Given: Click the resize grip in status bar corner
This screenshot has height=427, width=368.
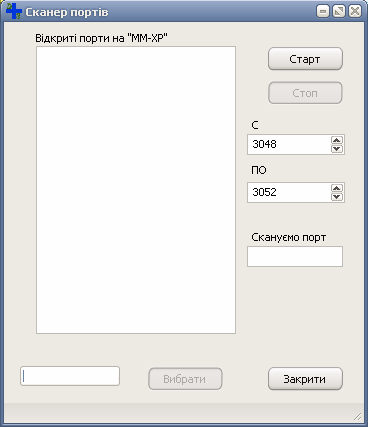Looking at the screenshot, I should [358, 416].
